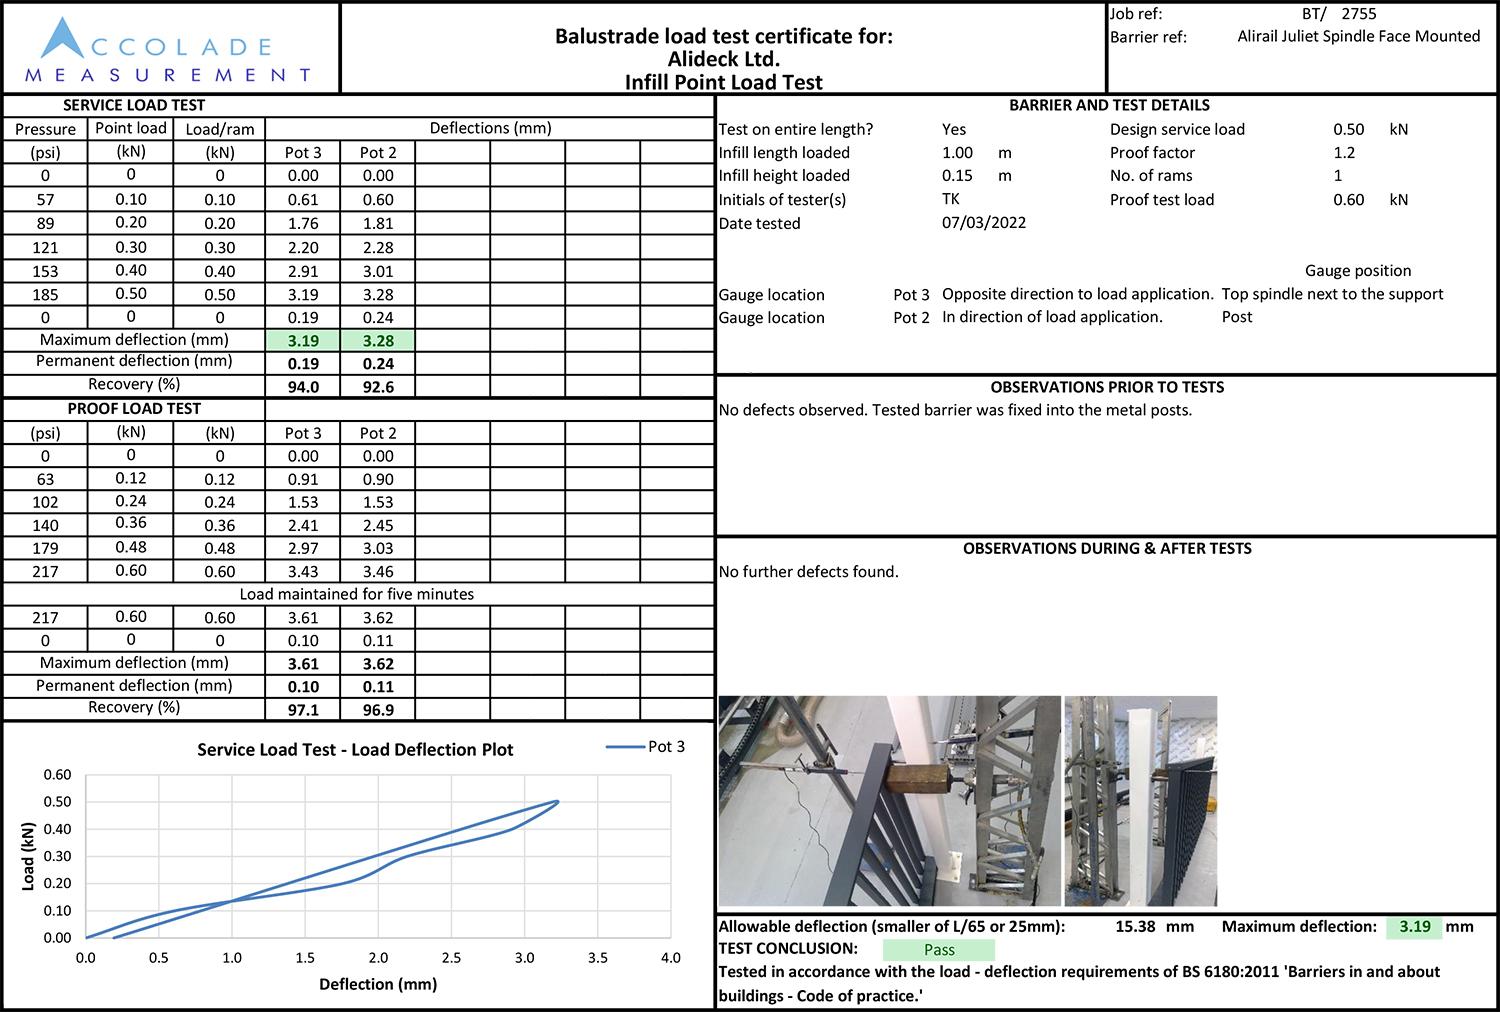Click barrier ref 'Alirail Juliet Spindle Face Mounted'
The width and height of the screenshot is (1500, 1012).
pos(1358,36)
